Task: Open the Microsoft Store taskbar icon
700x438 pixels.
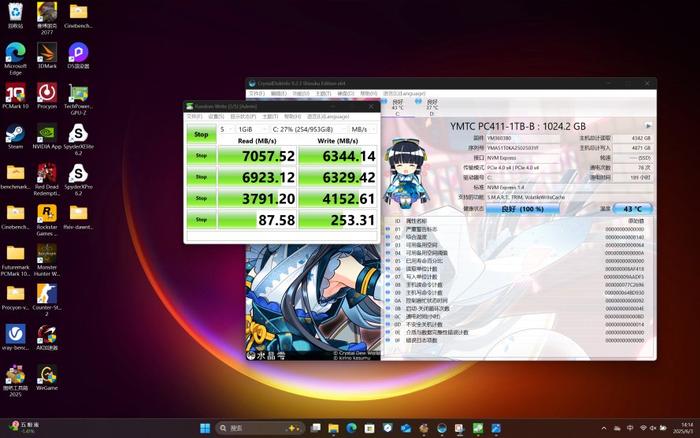Action: pyautogui.click(x=369, y=428)
